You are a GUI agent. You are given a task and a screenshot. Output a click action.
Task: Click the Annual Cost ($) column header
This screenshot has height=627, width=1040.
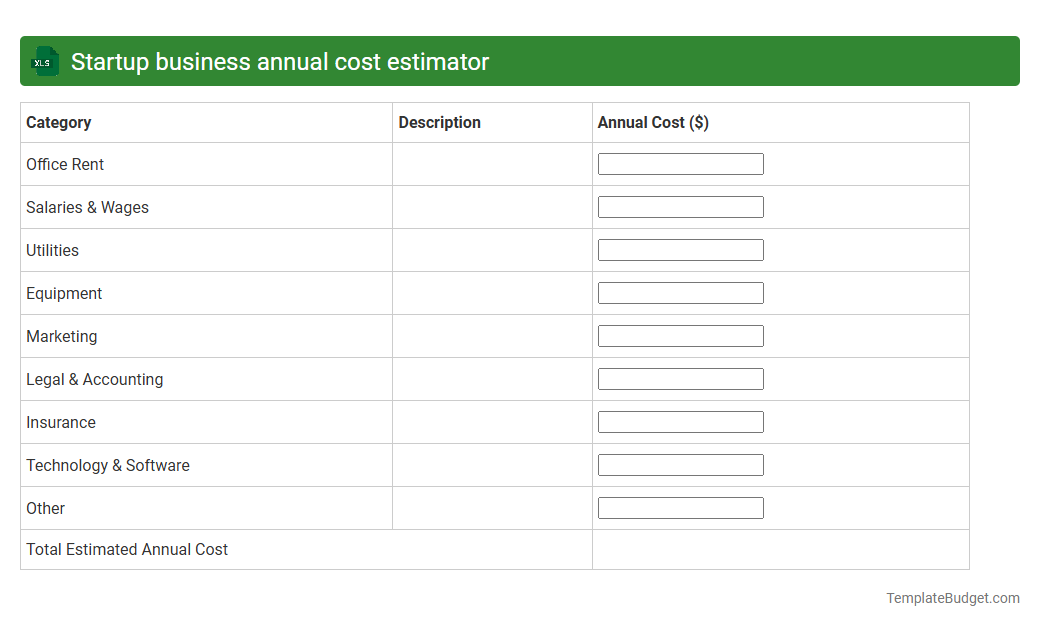pos(651,122)
